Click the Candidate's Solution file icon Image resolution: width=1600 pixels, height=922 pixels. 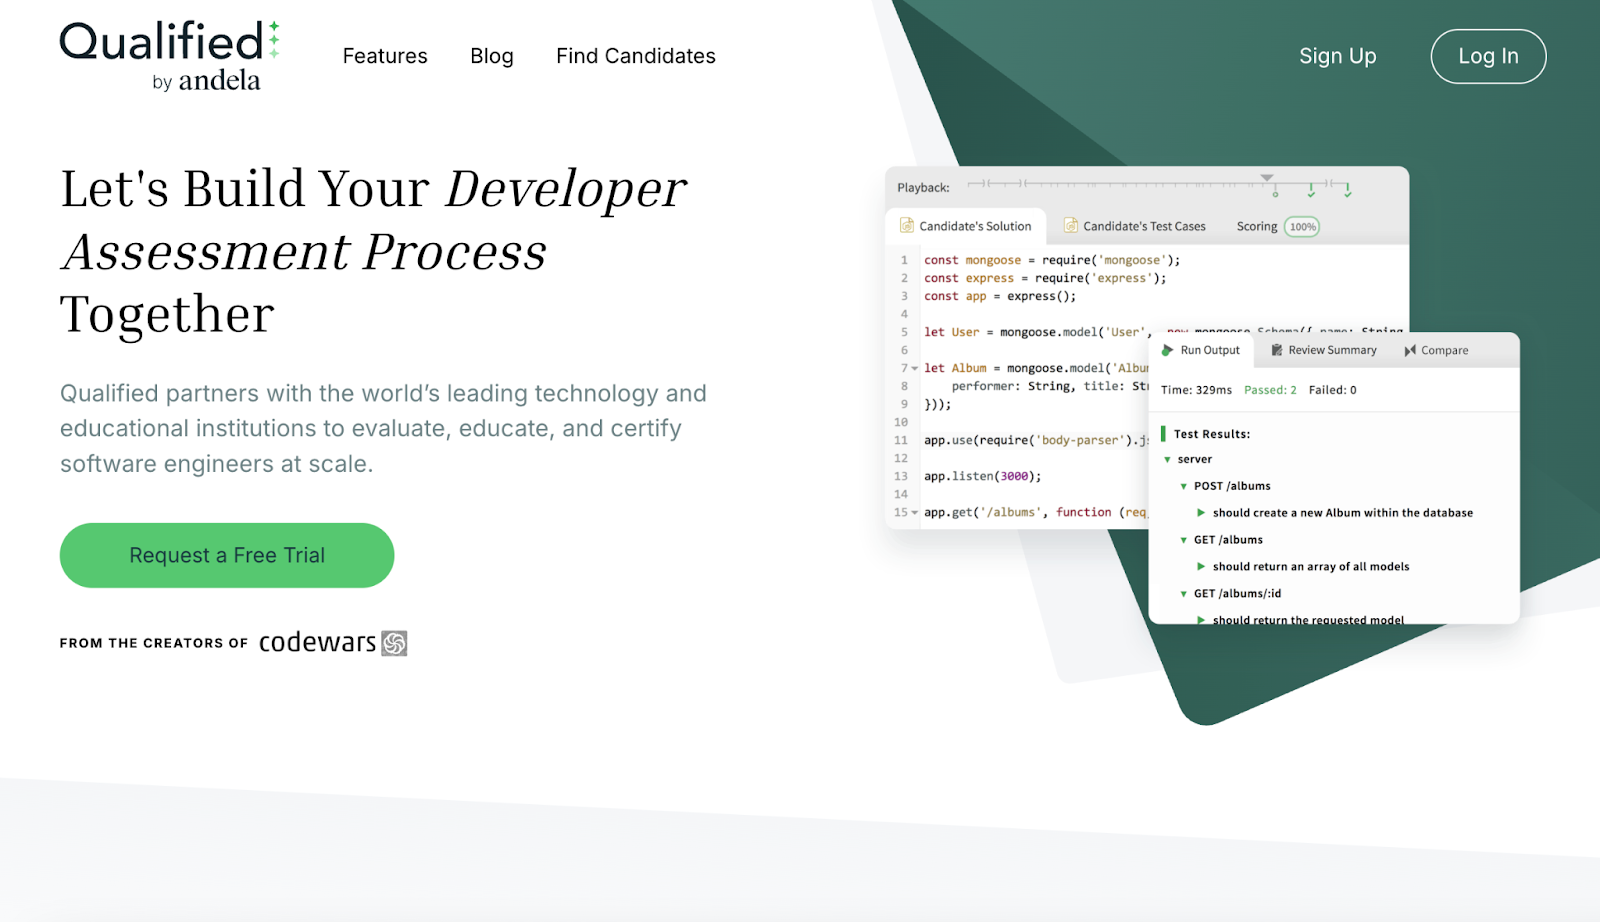tap(906, 226)
